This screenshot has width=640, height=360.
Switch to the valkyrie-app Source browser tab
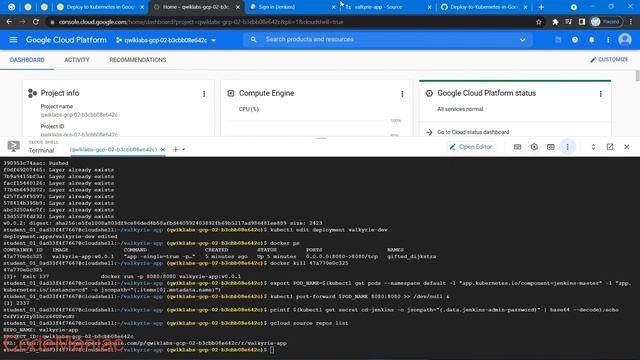[x=387, y=7]
